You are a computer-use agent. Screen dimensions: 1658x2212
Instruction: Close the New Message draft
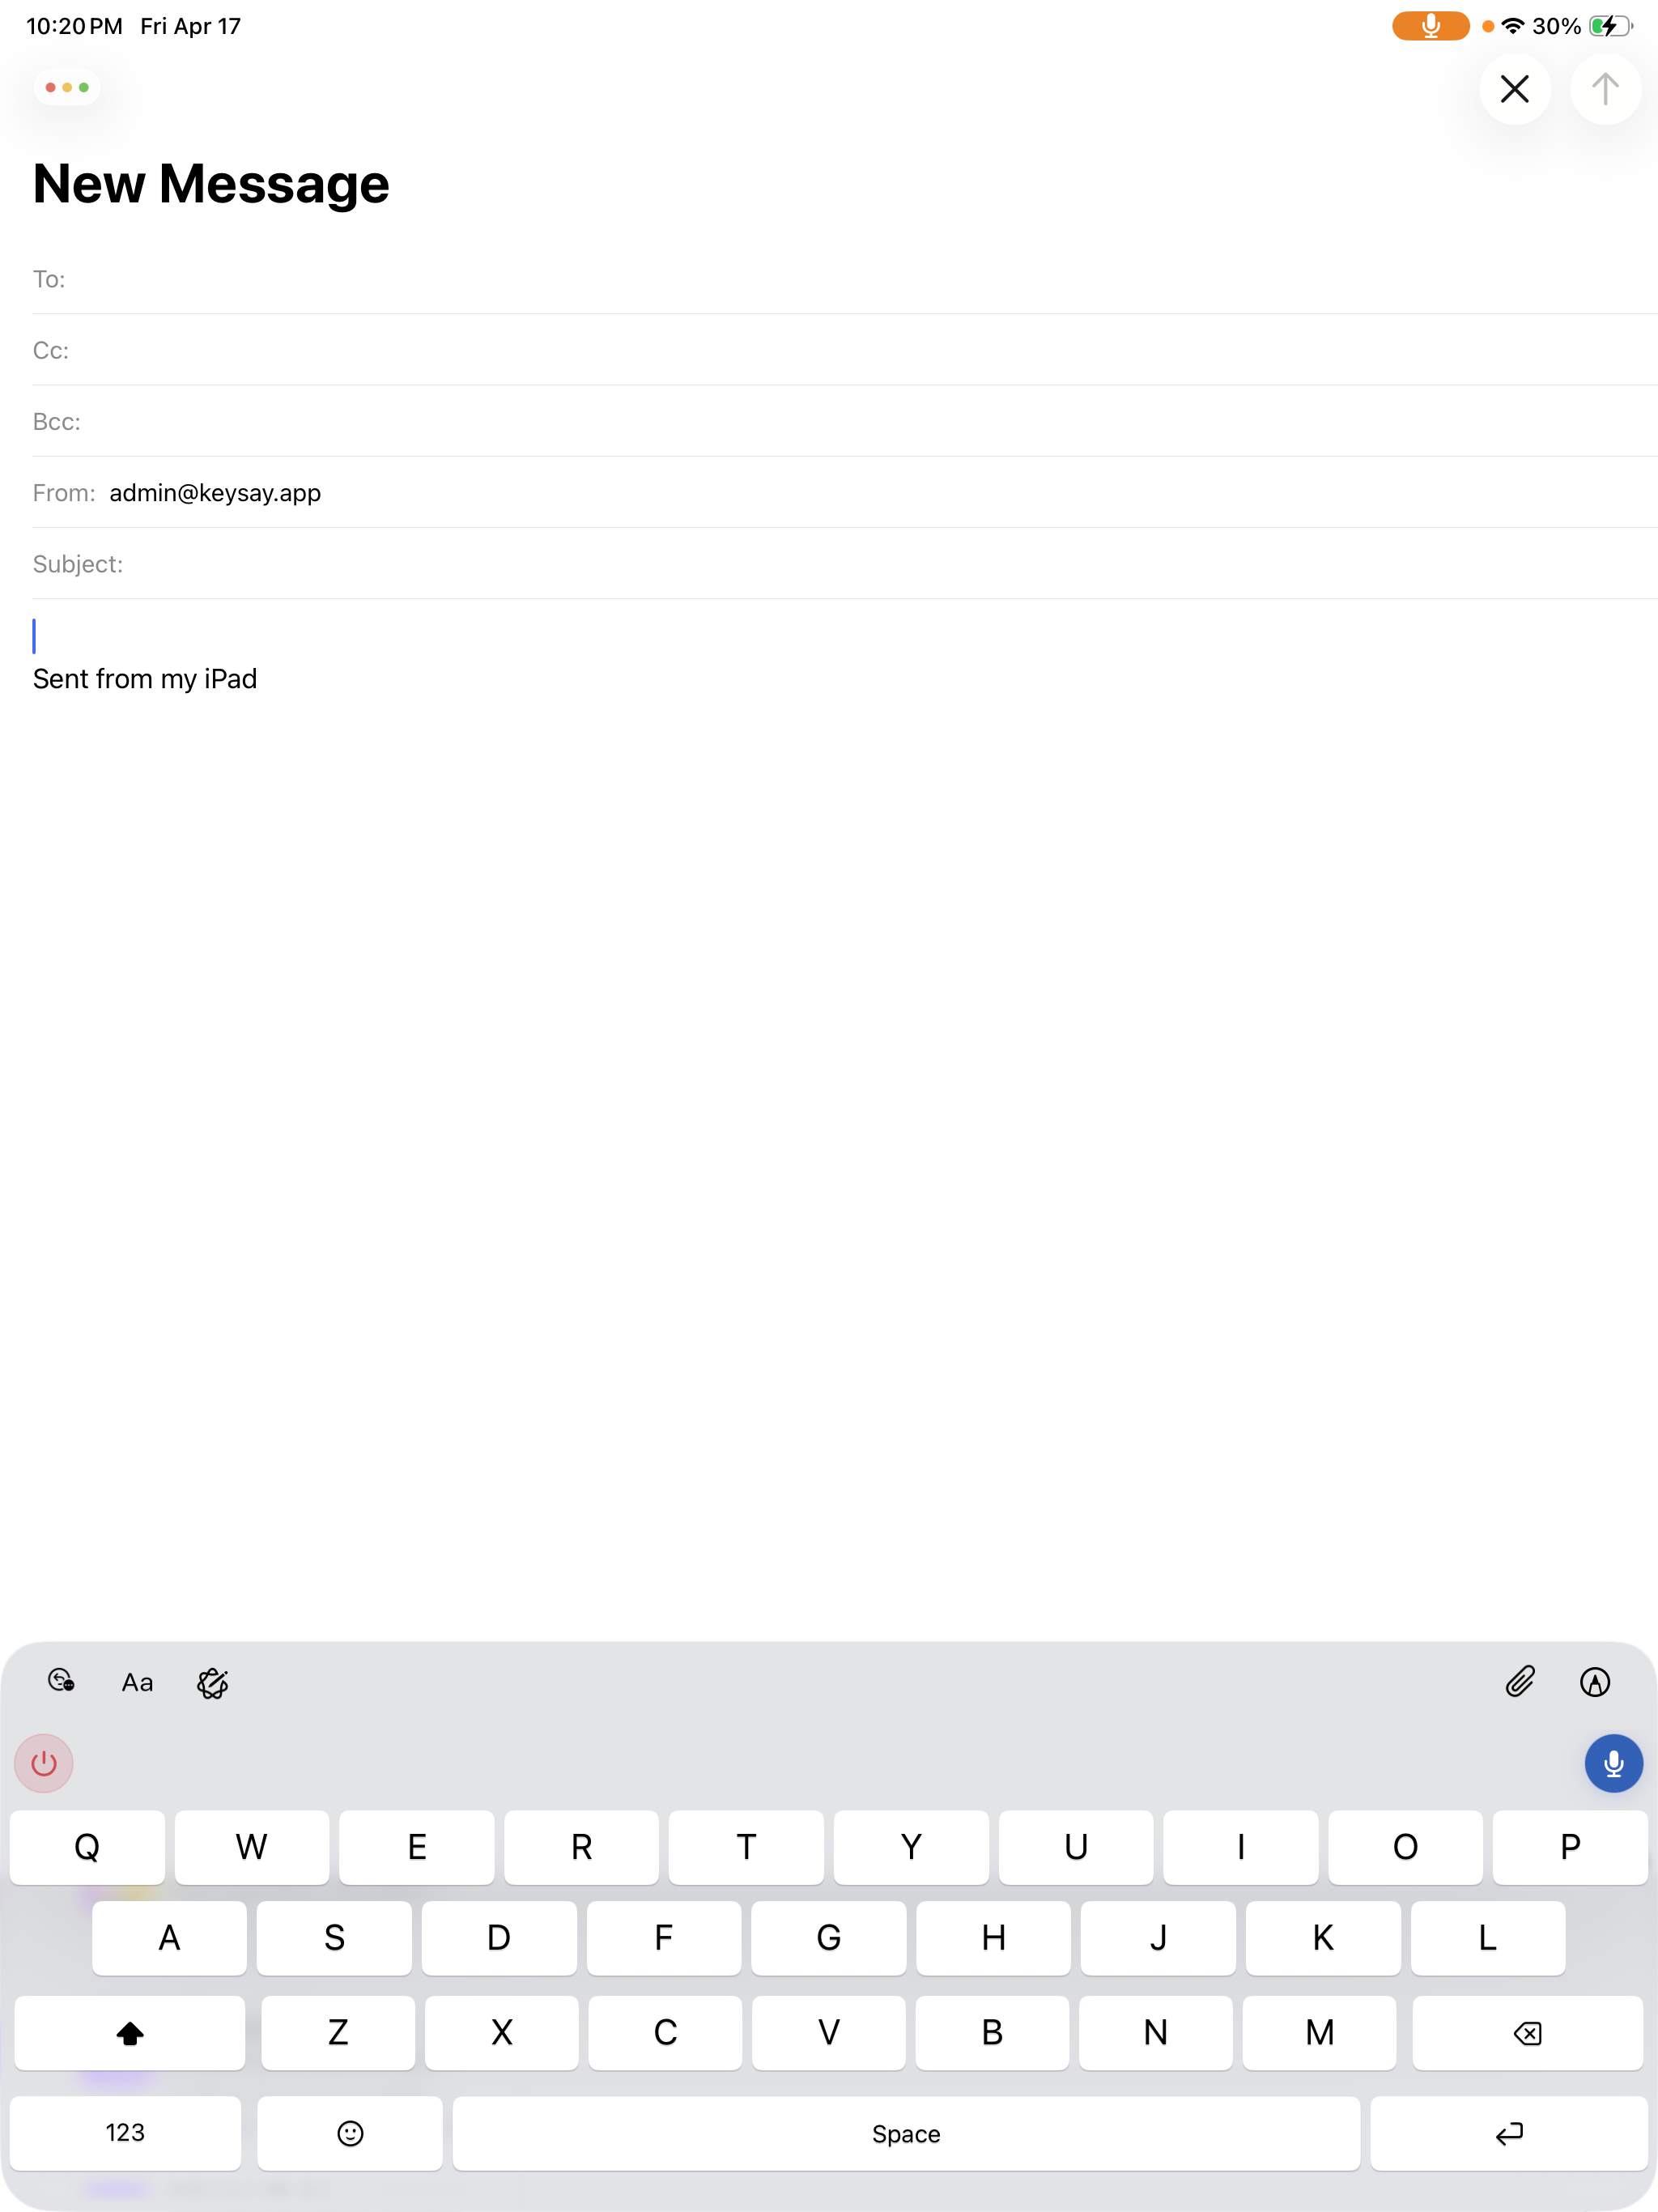coord(1515,89)
